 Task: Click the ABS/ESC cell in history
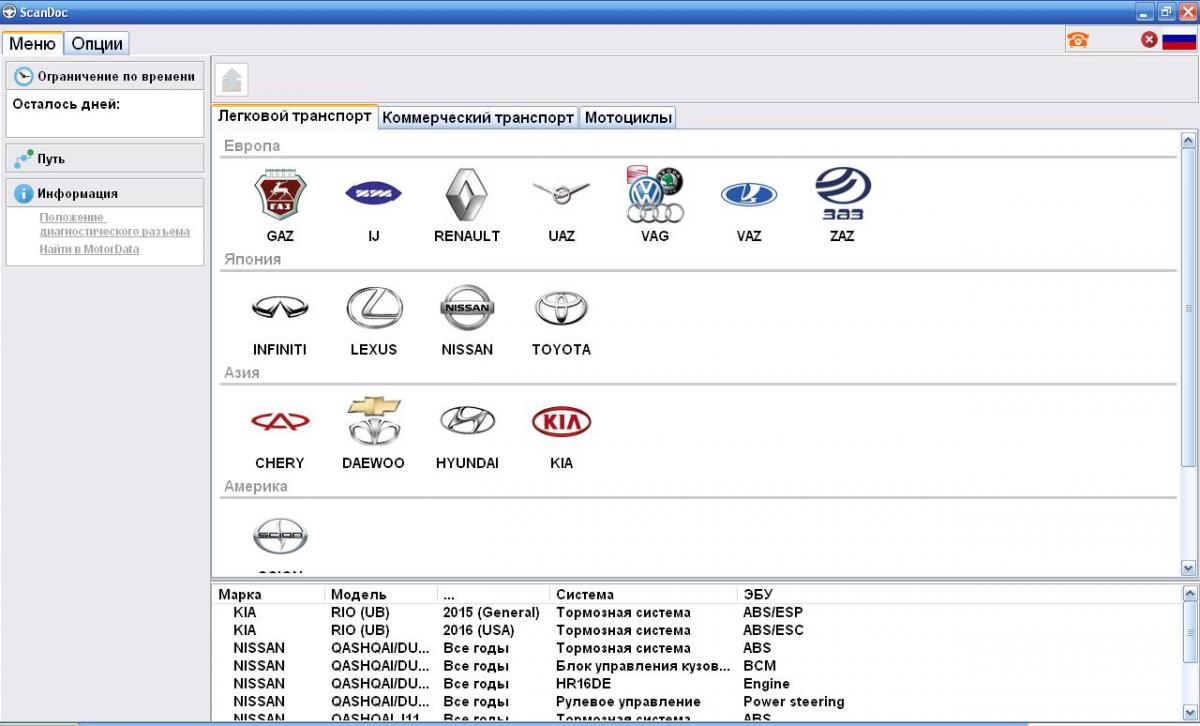[x=773, y=631]
